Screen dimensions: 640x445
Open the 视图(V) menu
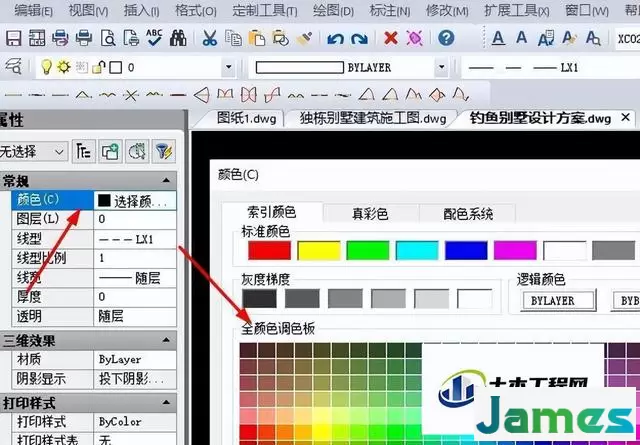coord(89,11)
